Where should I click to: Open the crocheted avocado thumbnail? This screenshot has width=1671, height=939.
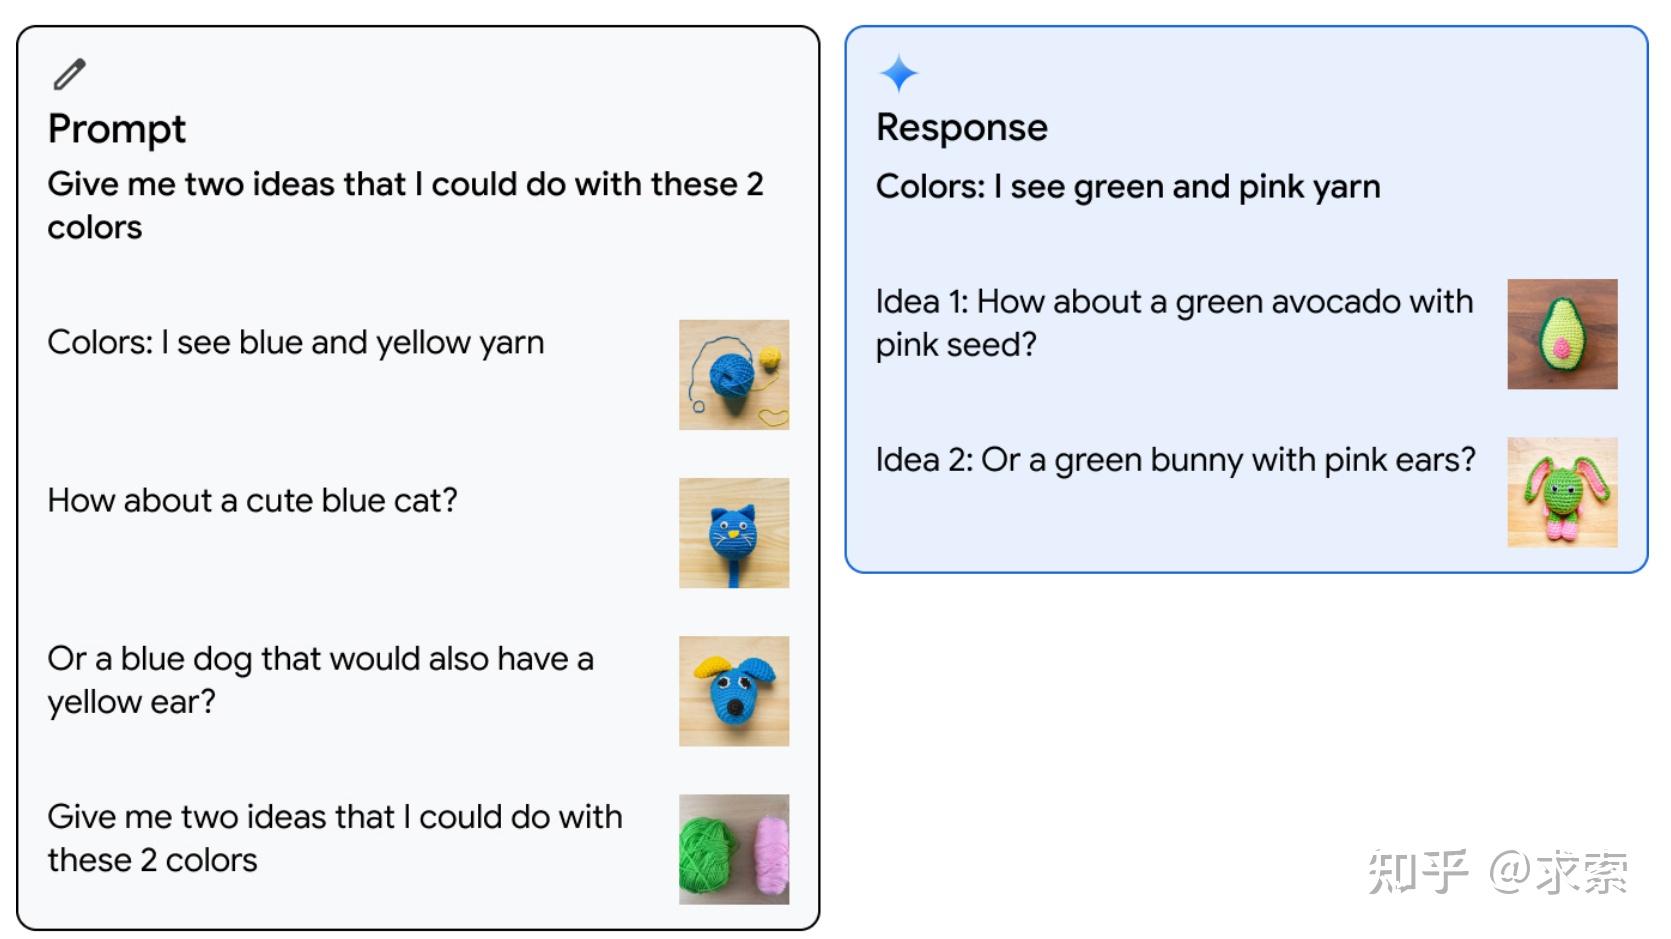click(1562, 334)
